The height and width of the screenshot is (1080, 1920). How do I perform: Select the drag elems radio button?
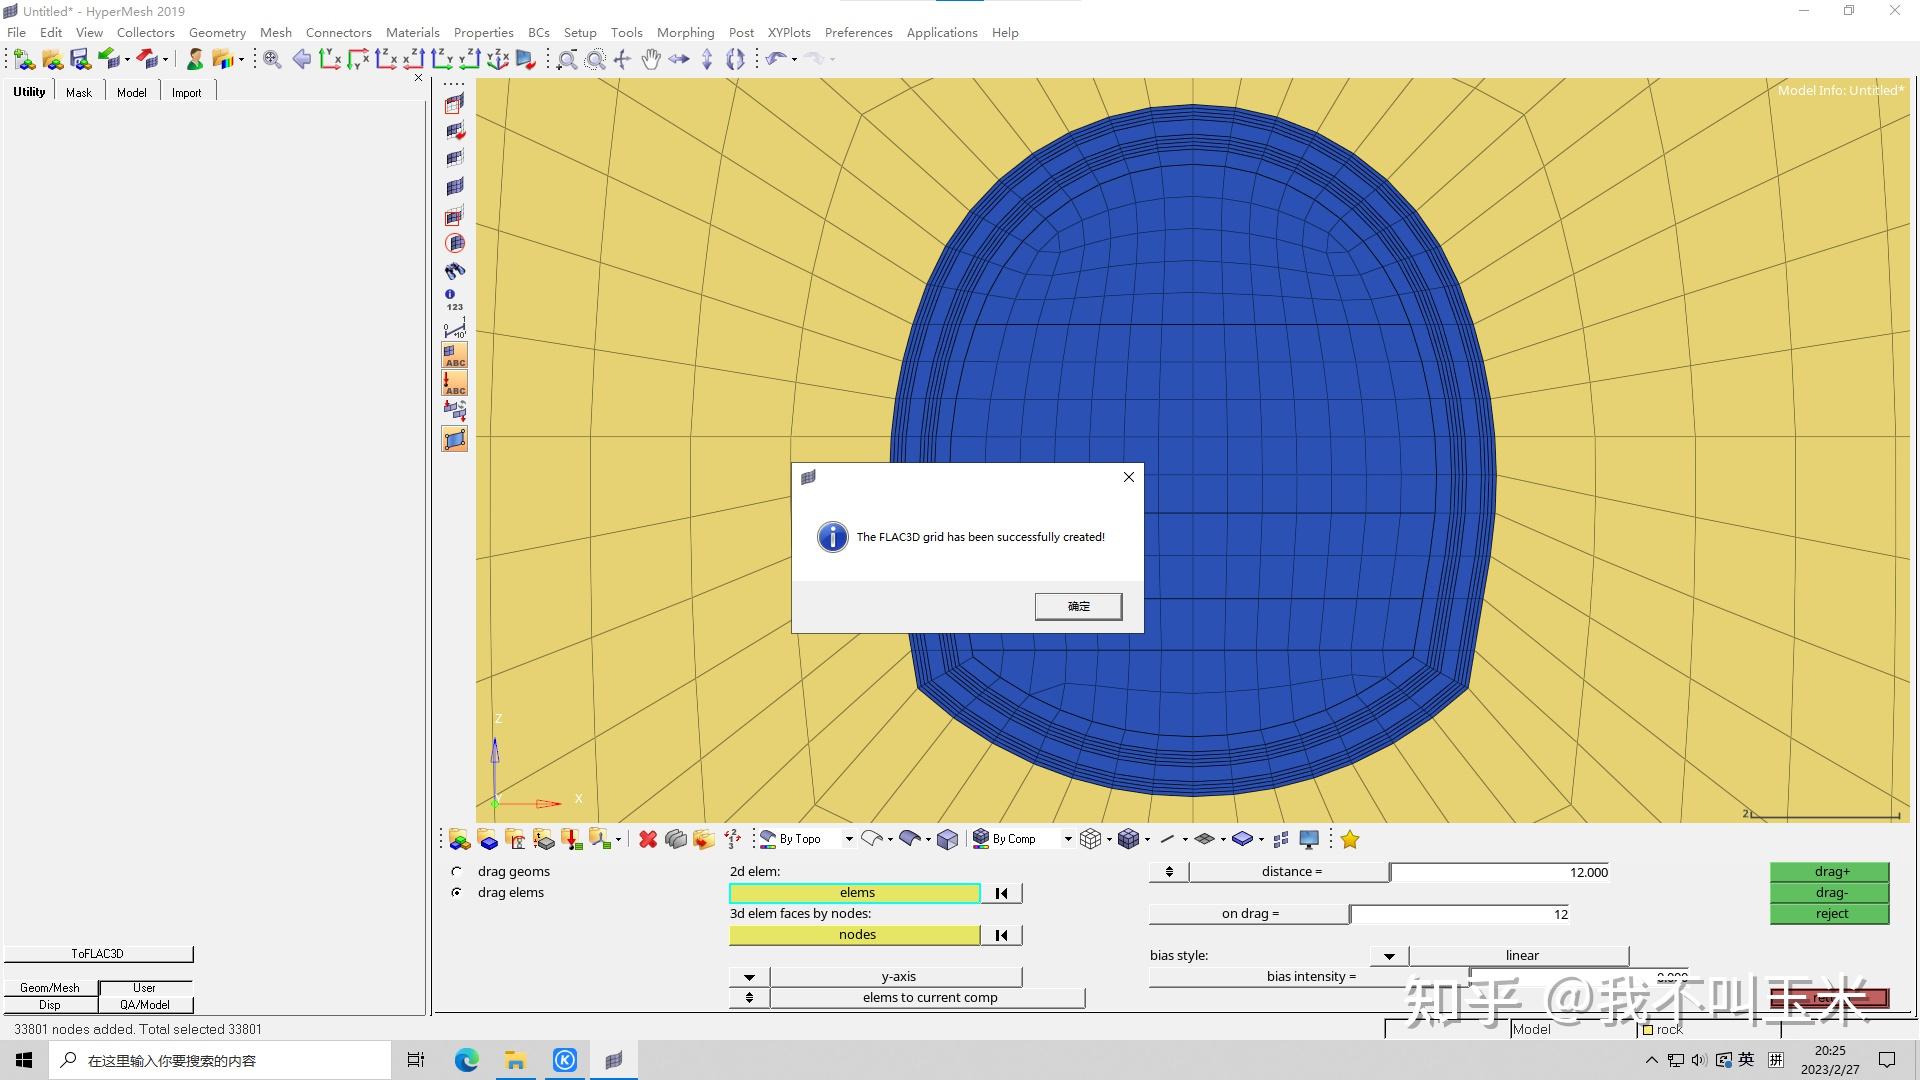pos(457,892)
